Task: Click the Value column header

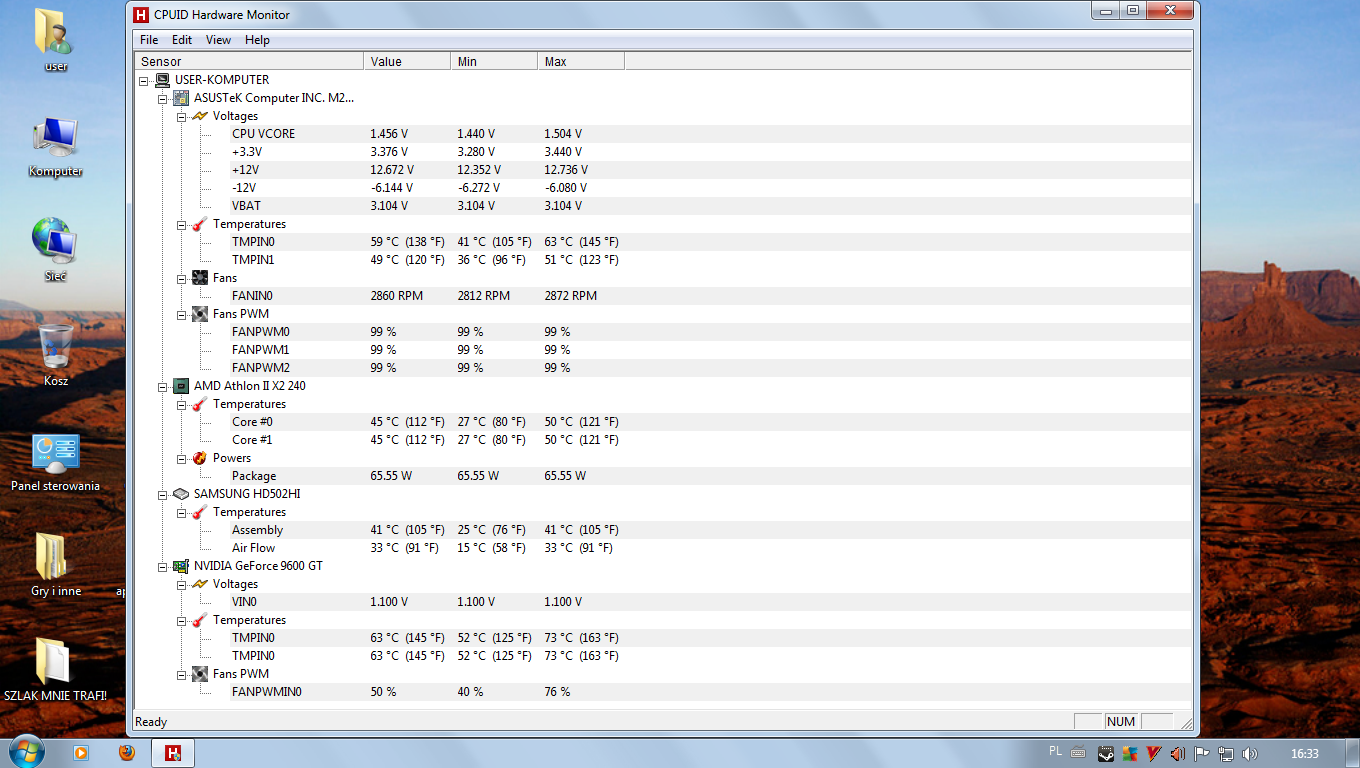Action: pos(407,62)
